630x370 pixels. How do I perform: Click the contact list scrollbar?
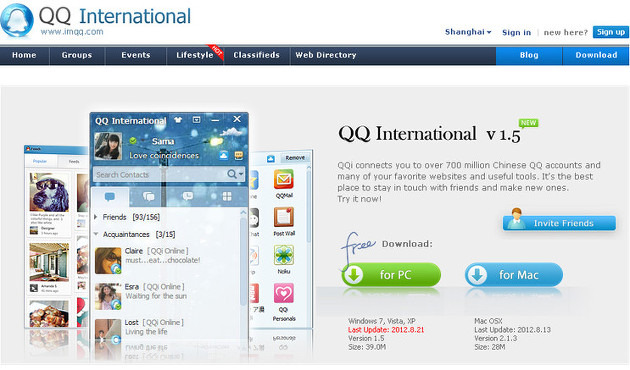click(x=243, y=261)
